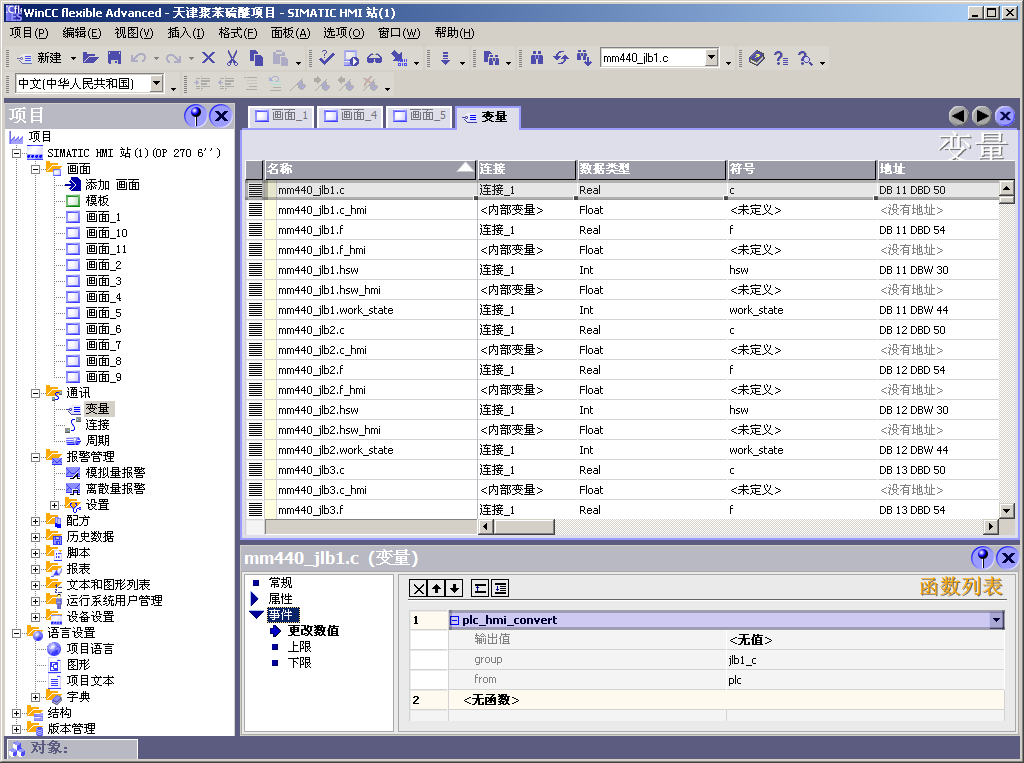Image resolution: width=1024 pixels, height=763 pixels.
Task: Click the Save project toolbar icon
Action: [115, 58]
